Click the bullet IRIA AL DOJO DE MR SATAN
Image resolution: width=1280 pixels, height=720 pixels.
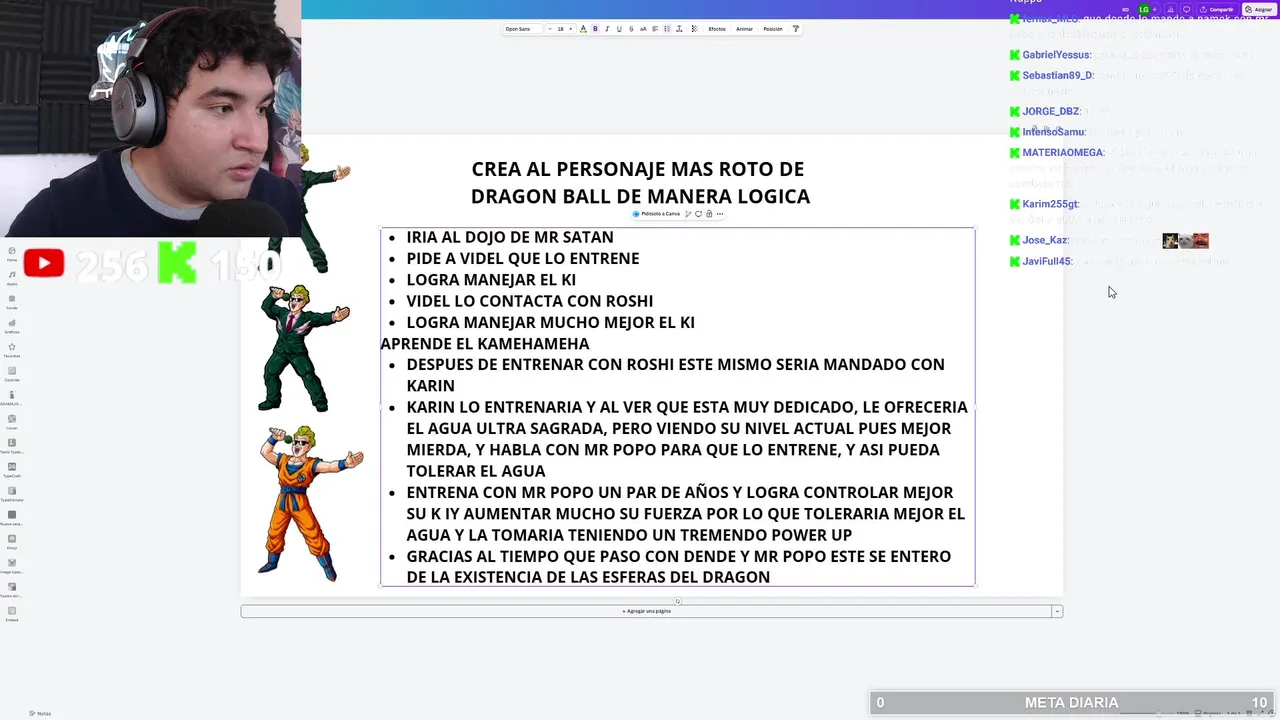tap(510, 237)
